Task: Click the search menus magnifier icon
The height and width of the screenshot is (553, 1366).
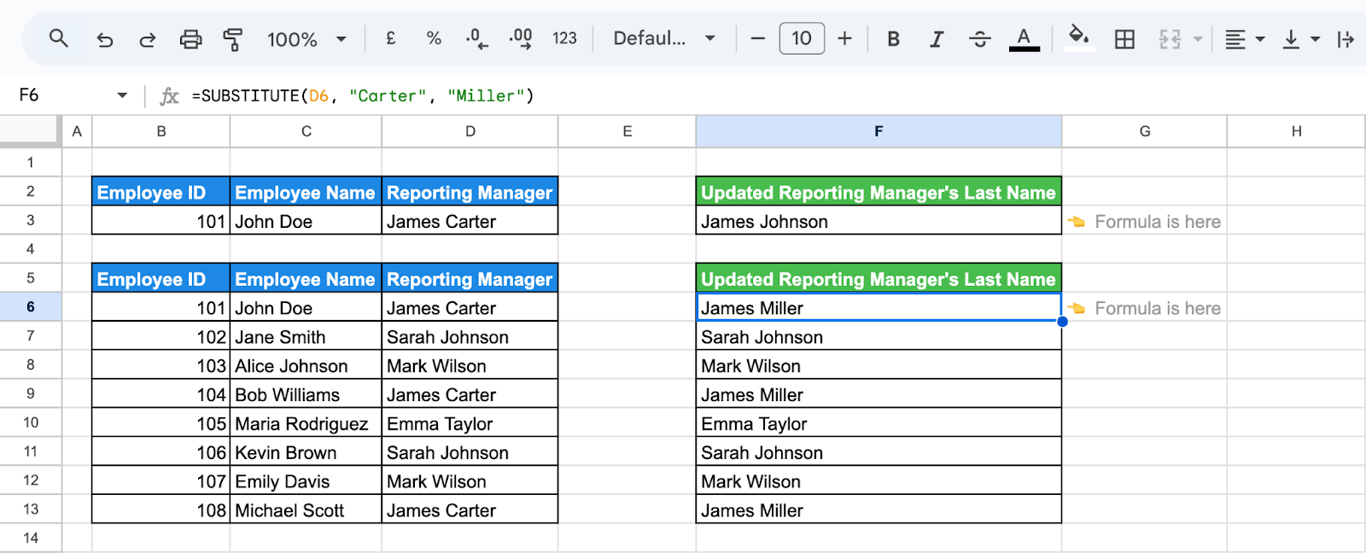Action: [x=58, y=39]
